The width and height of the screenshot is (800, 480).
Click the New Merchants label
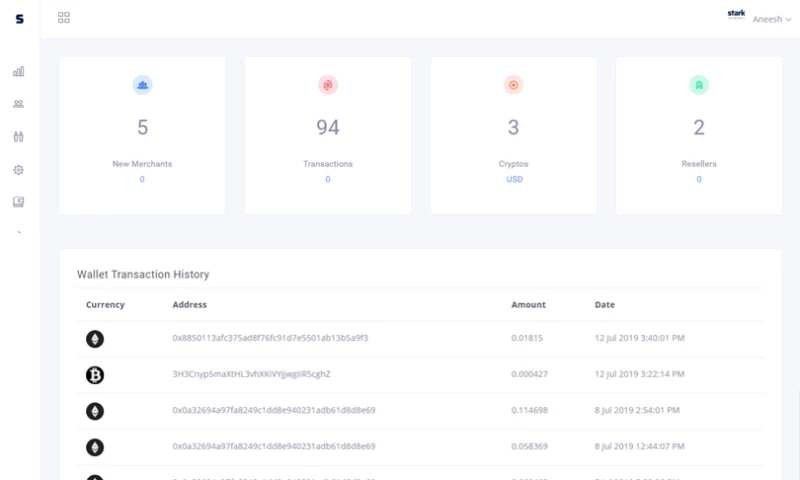point(142,164)
